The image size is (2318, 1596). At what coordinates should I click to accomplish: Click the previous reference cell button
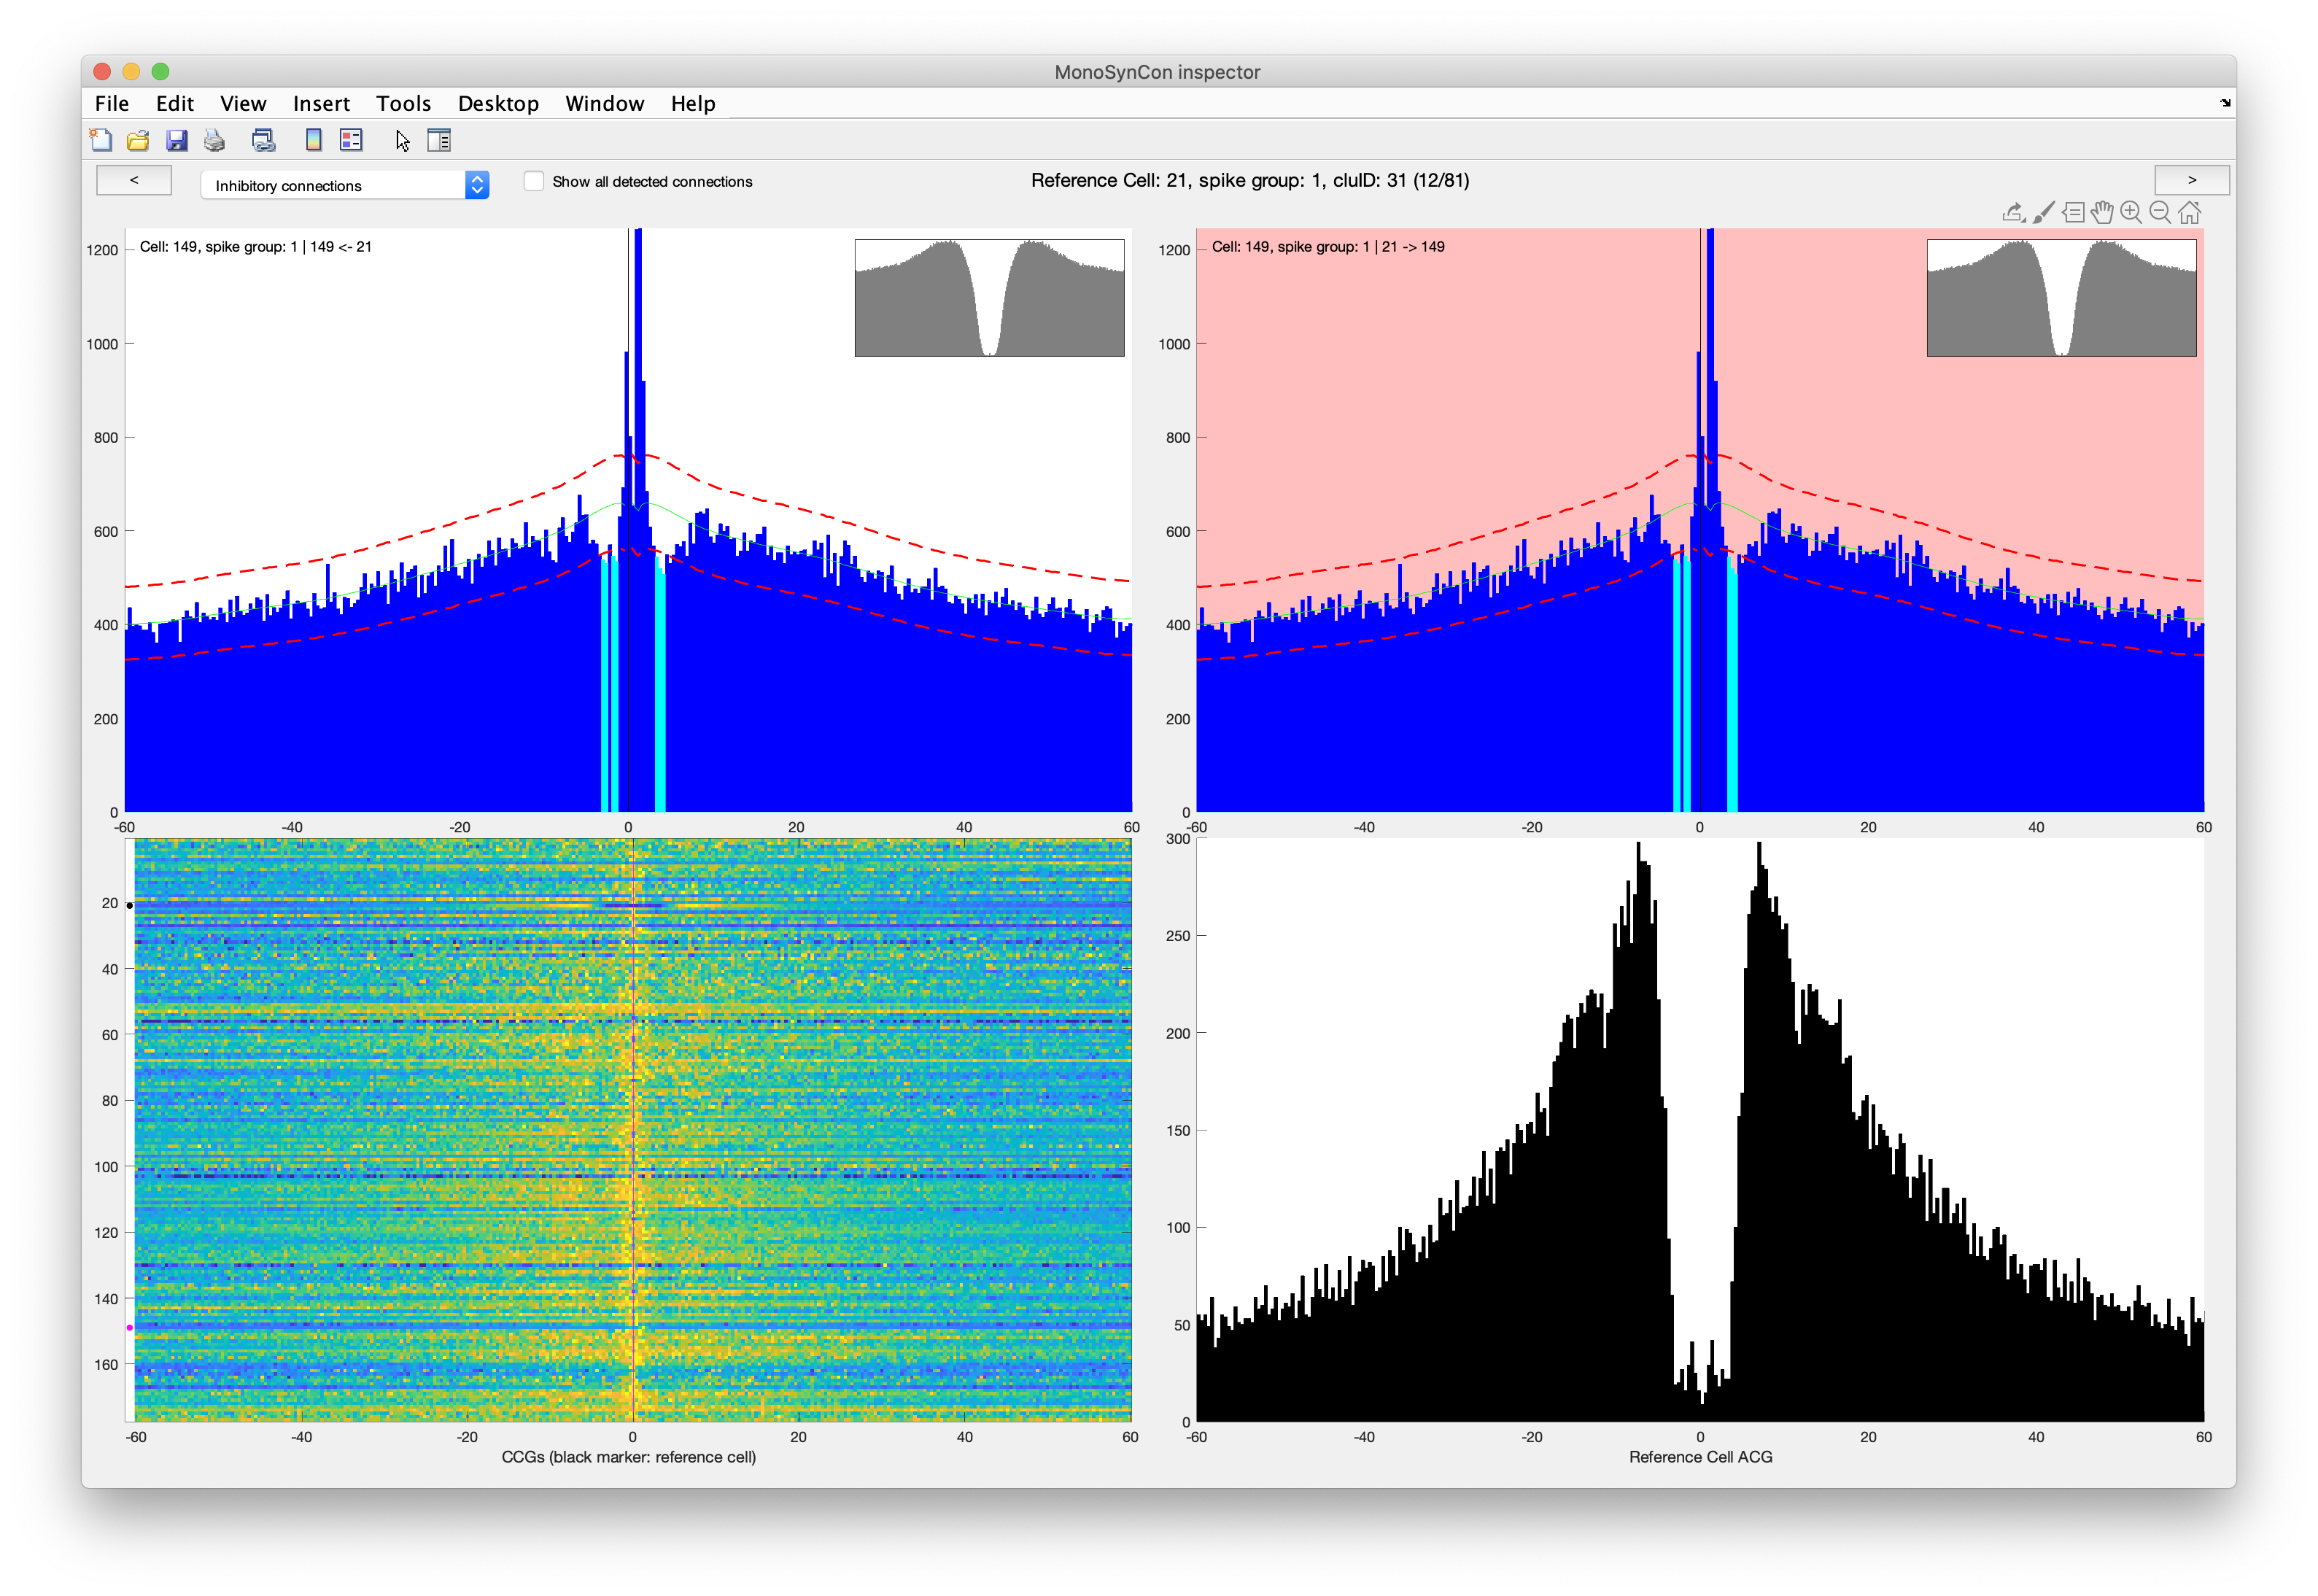(133, 180)
